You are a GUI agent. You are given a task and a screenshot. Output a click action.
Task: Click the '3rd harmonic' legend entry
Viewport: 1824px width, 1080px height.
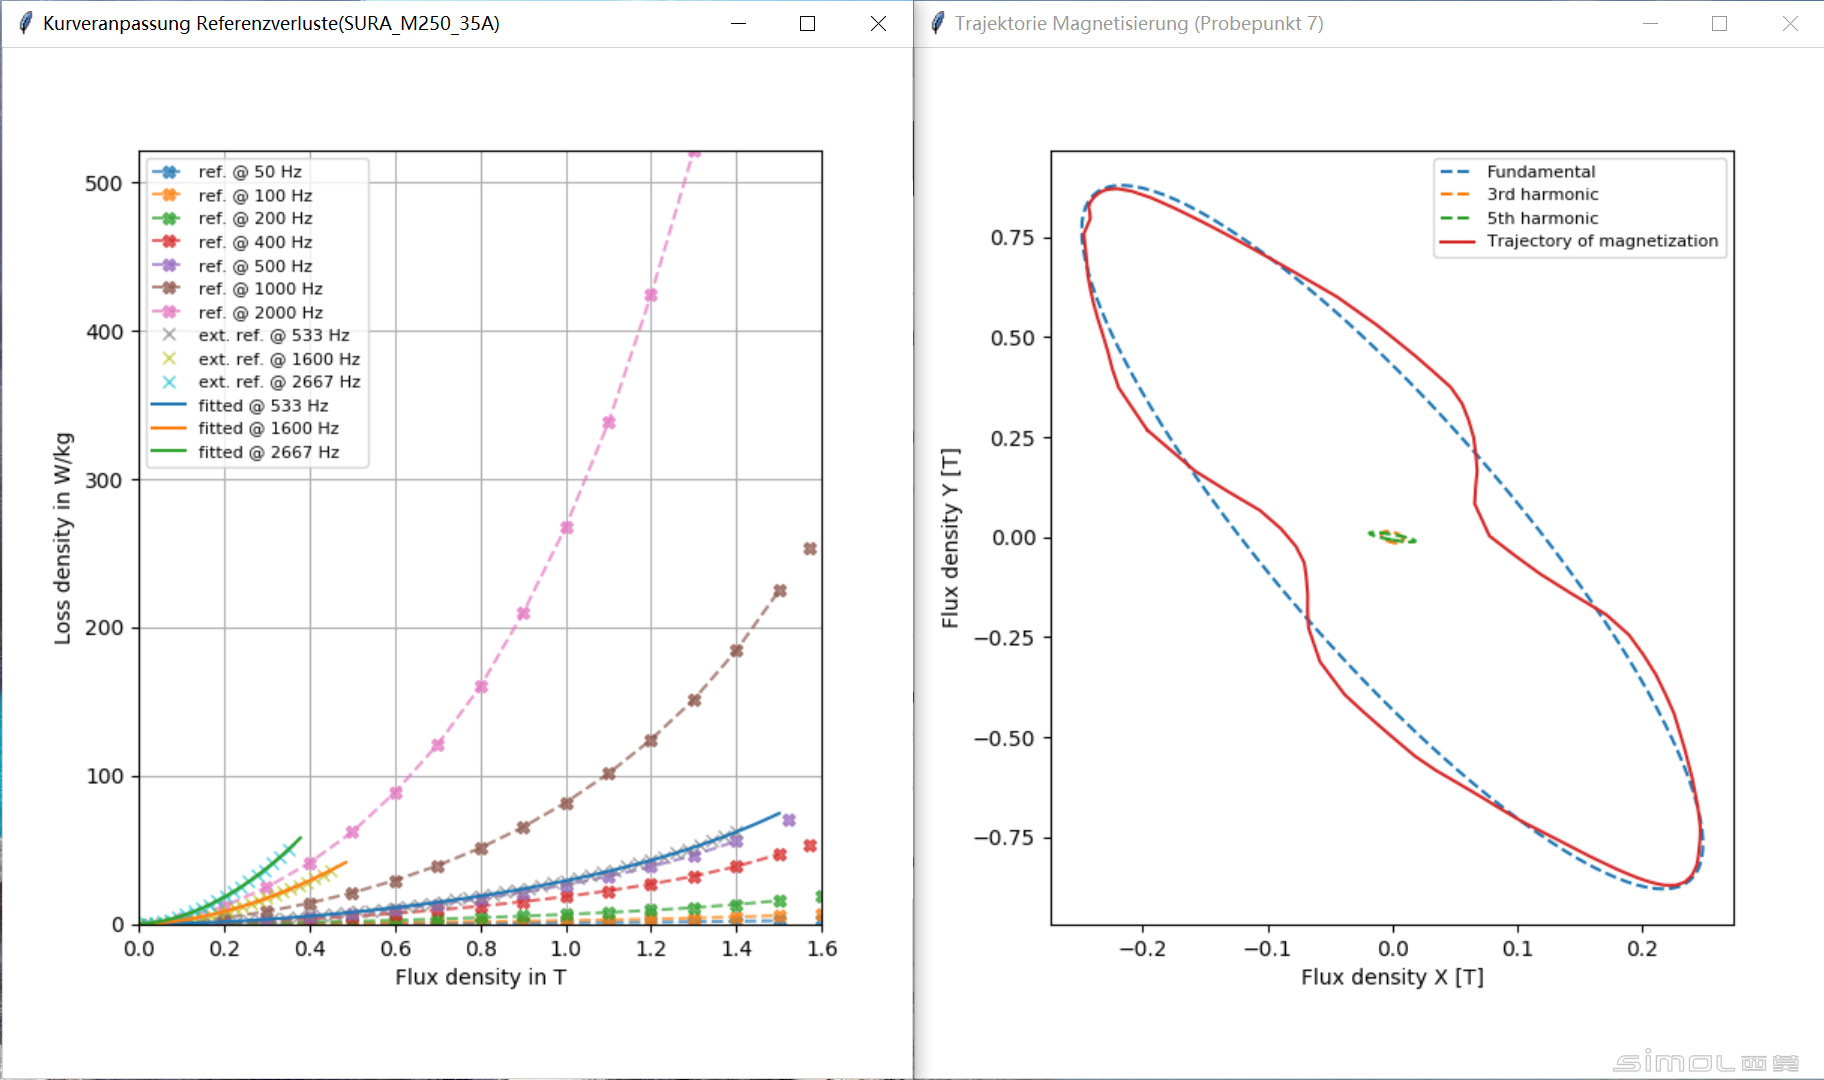[x=1519, y=194]
